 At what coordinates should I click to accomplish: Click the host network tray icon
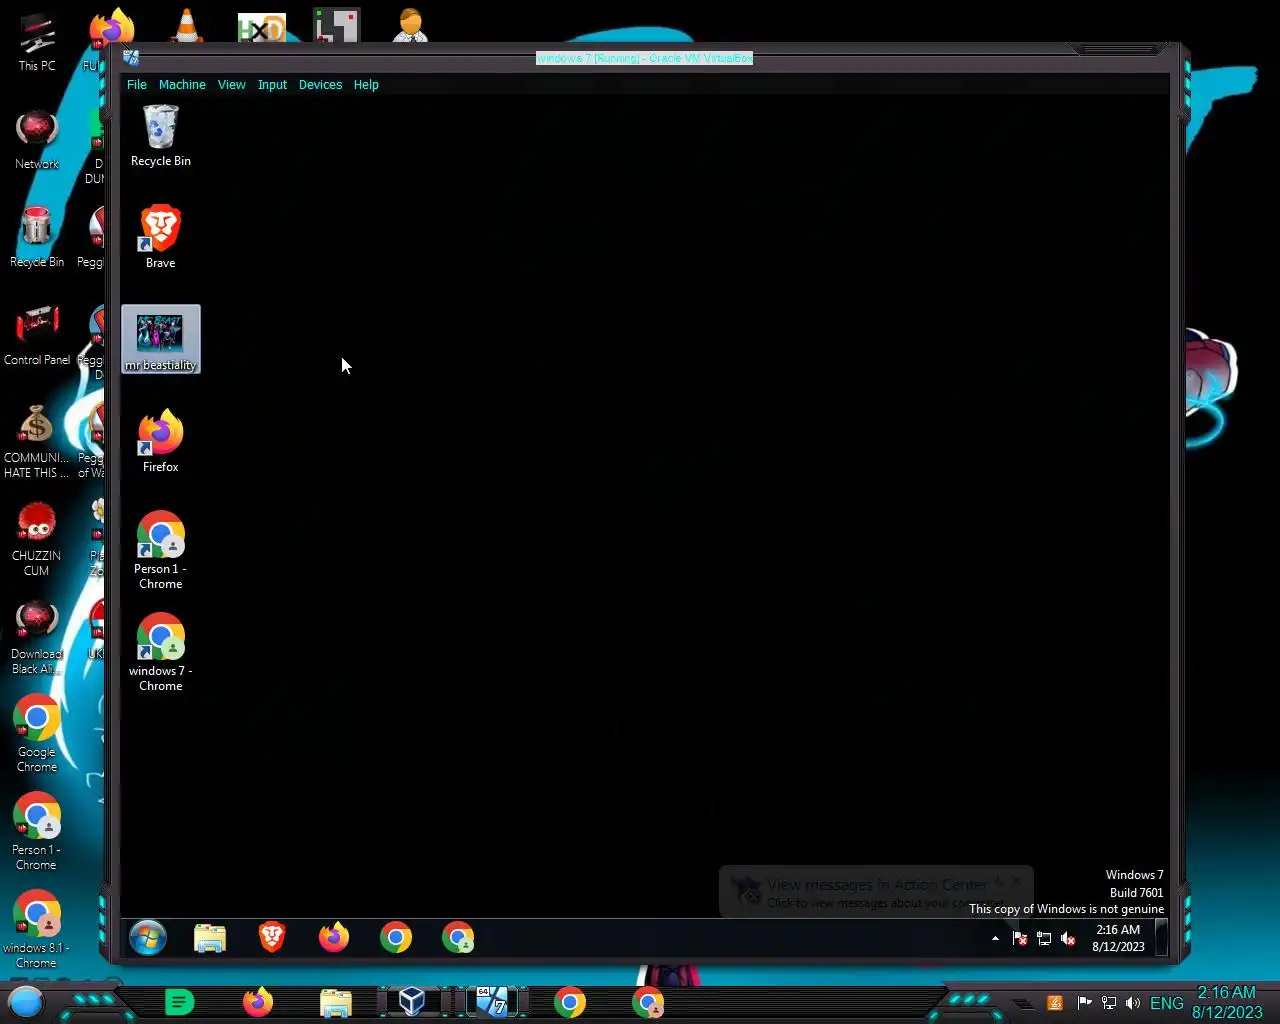tap(1109, 1003)
